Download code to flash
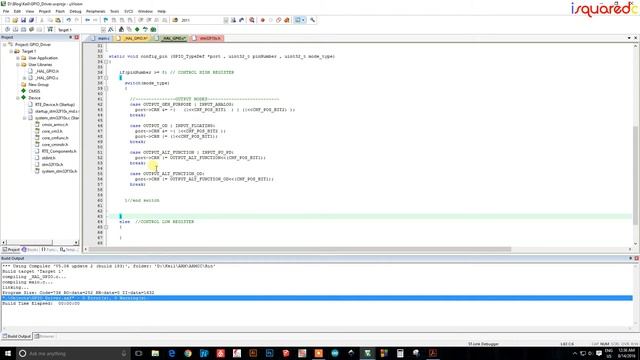This screenshot has width=640, height=360. [x=50, y=29]
